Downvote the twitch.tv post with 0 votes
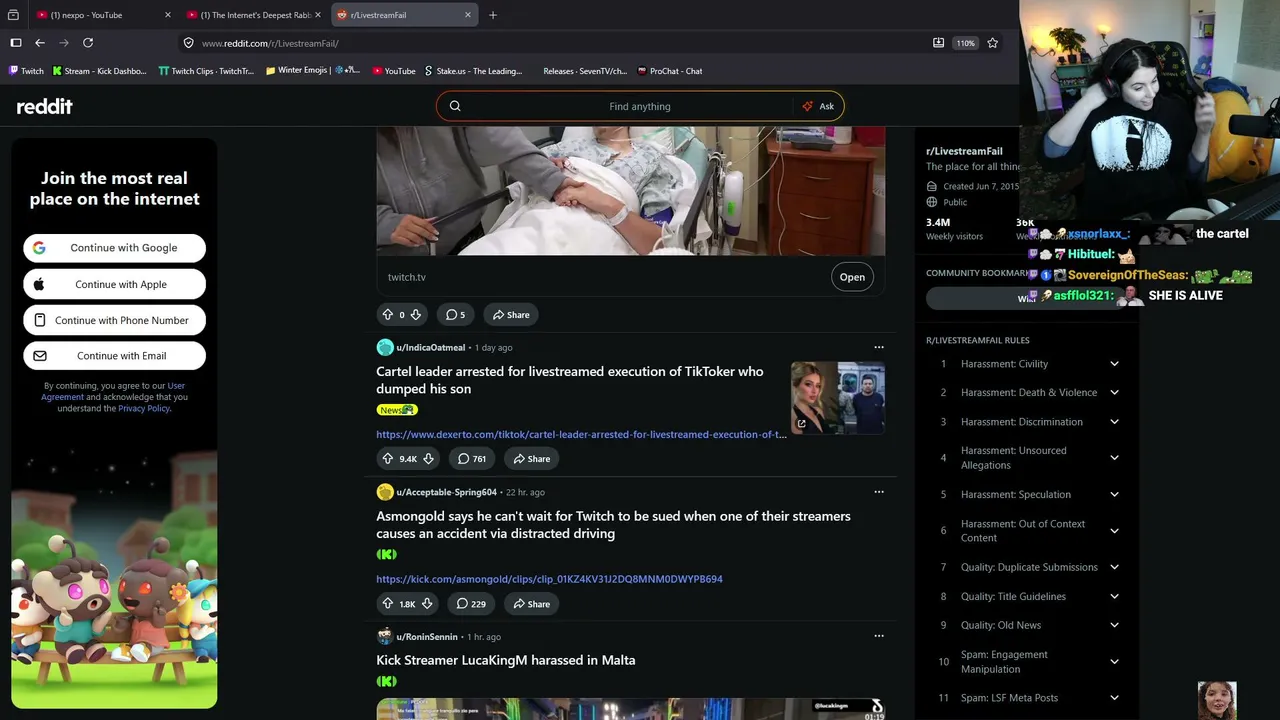 416,315
